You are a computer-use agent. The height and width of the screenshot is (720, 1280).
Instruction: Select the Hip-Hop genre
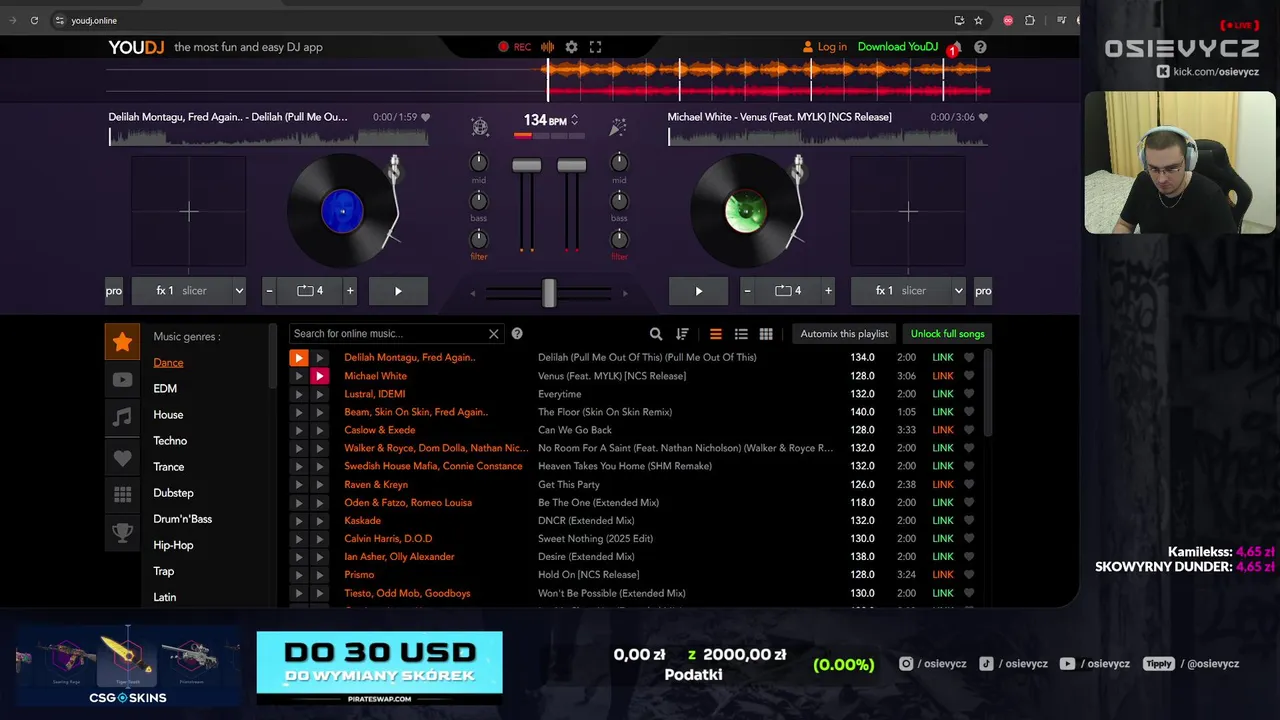(173, 545)
